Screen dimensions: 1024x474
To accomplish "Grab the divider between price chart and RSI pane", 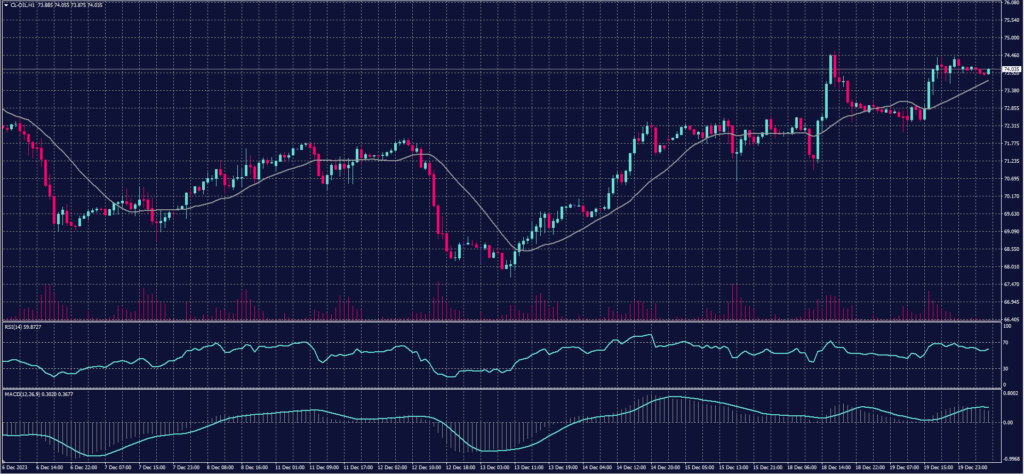I will (x=500, y=321).
